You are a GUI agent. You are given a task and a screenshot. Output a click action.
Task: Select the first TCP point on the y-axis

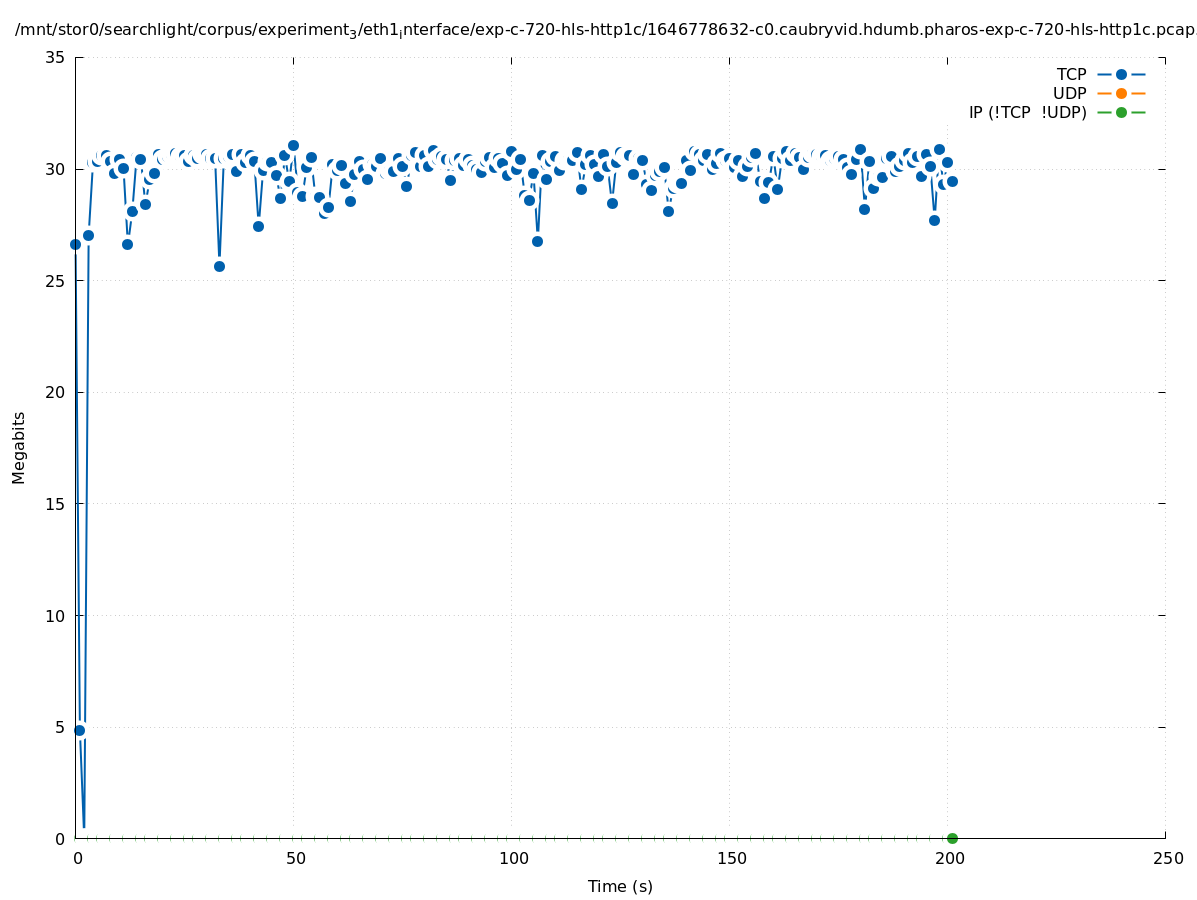(x=75, y=244)
